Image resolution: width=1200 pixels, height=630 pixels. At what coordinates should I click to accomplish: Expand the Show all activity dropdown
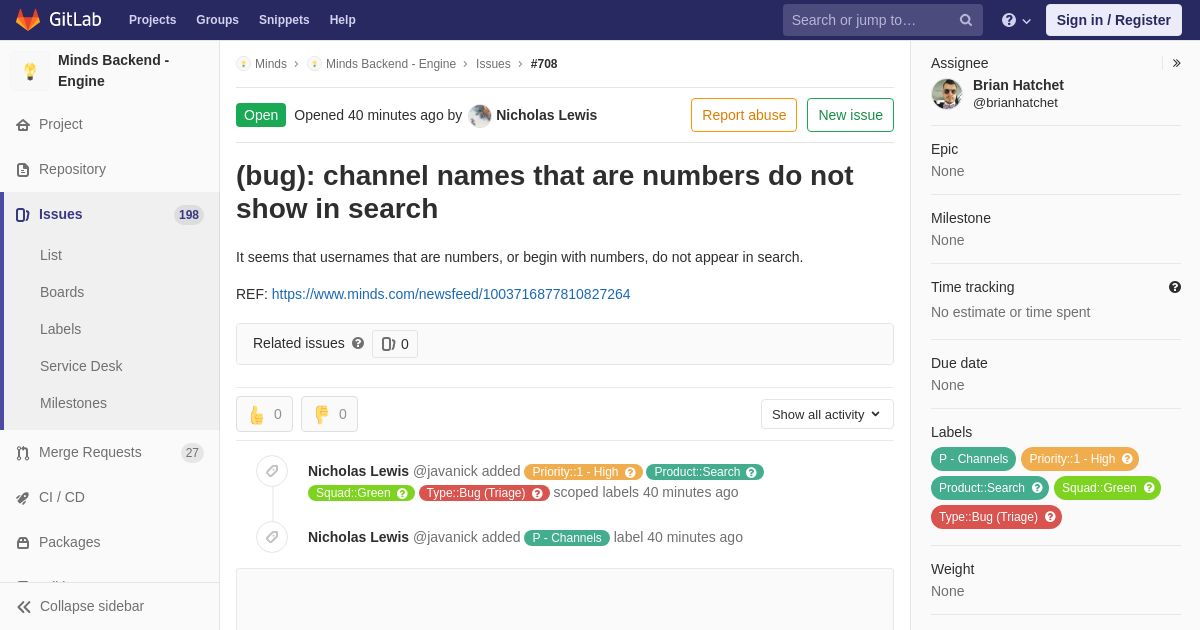point(827,414)
